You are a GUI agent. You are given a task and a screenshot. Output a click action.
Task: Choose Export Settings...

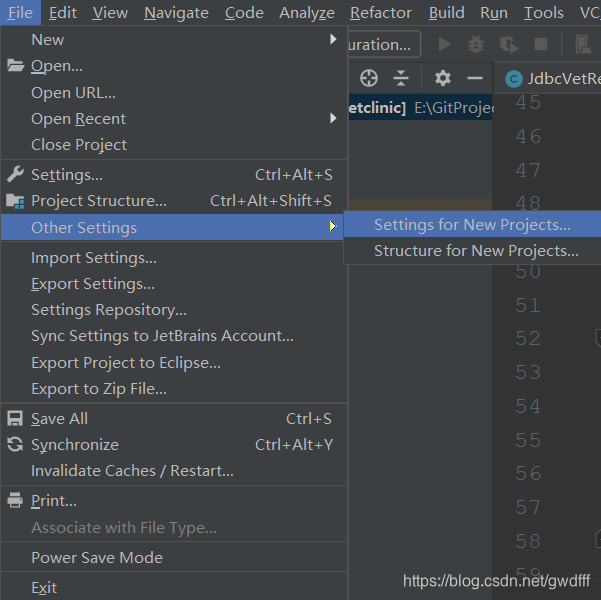(174, 284)
